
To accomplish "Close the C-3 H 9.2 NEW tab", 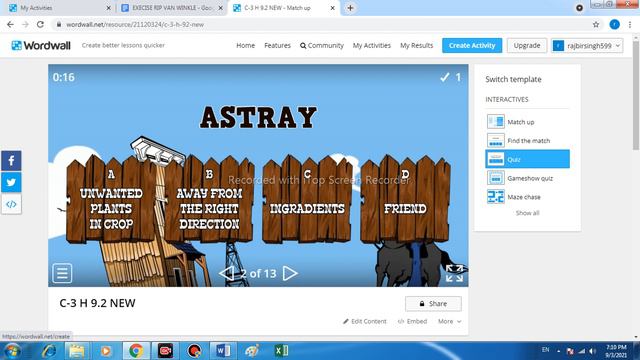I will pyautogui.click(x=332, y=8).
